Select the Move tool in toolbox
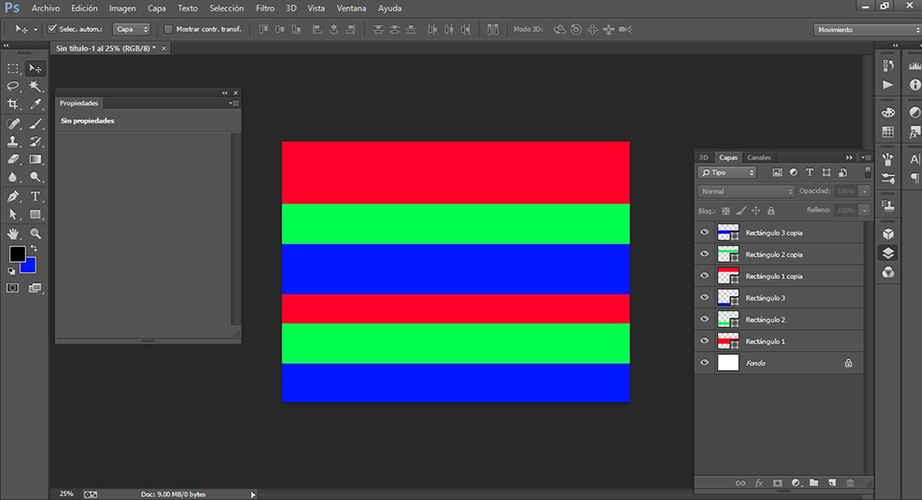Image resolution: width=922 pixels, height=500 pixels. (x=35, y=69)
